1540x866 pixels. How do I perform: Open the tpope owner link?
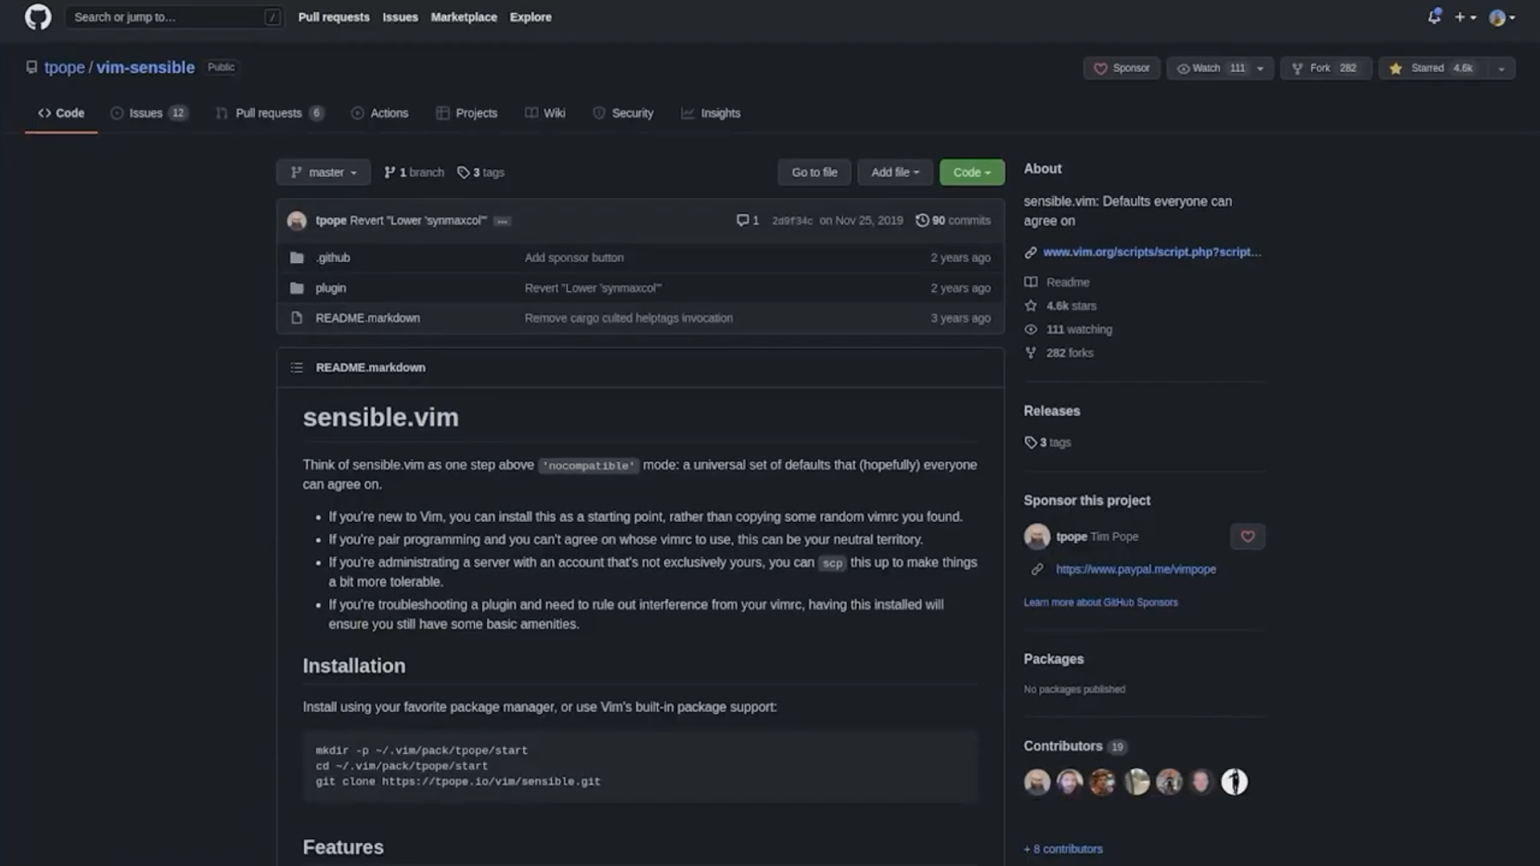point(64,67)
